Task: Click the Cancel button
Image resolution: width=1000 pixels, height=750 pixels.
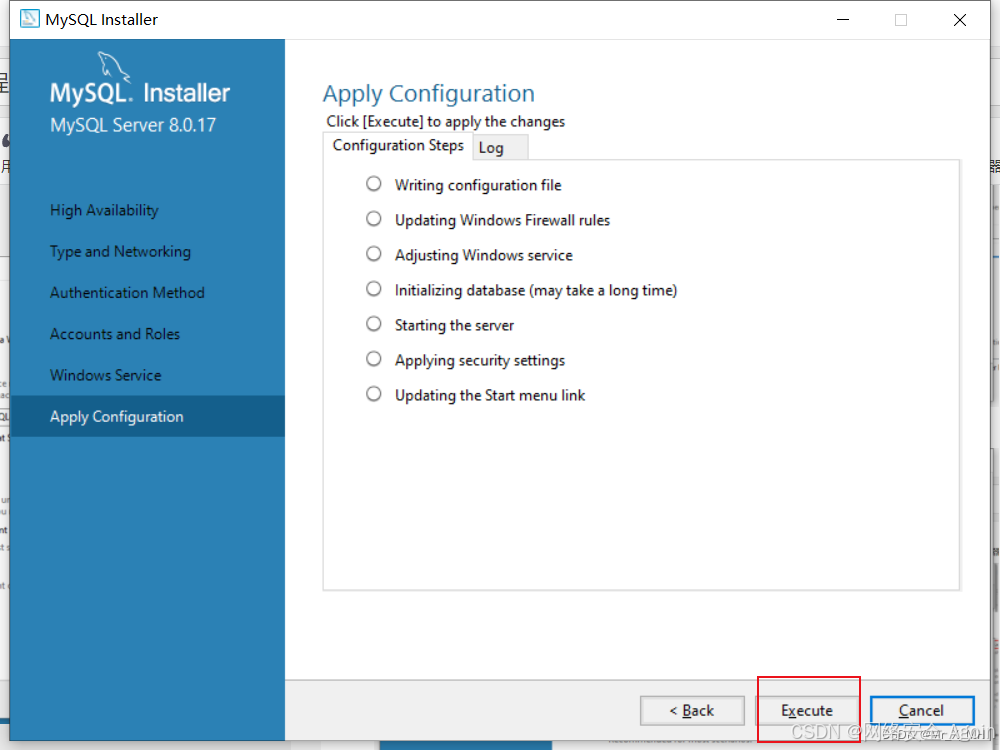Action: pyautogui.click(x=921, y=710)
